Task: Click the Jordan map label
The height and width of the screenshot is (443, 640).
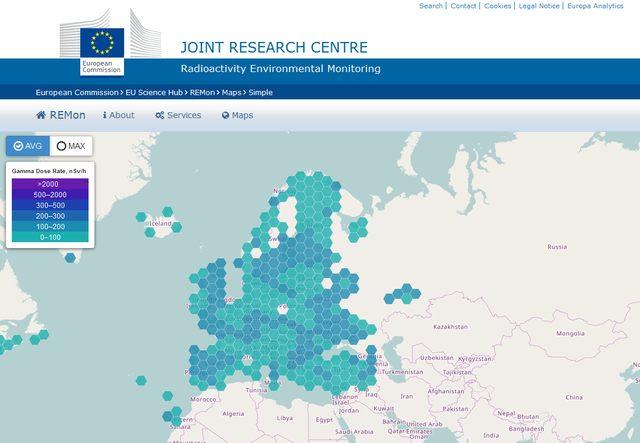Action: point(349,411)
